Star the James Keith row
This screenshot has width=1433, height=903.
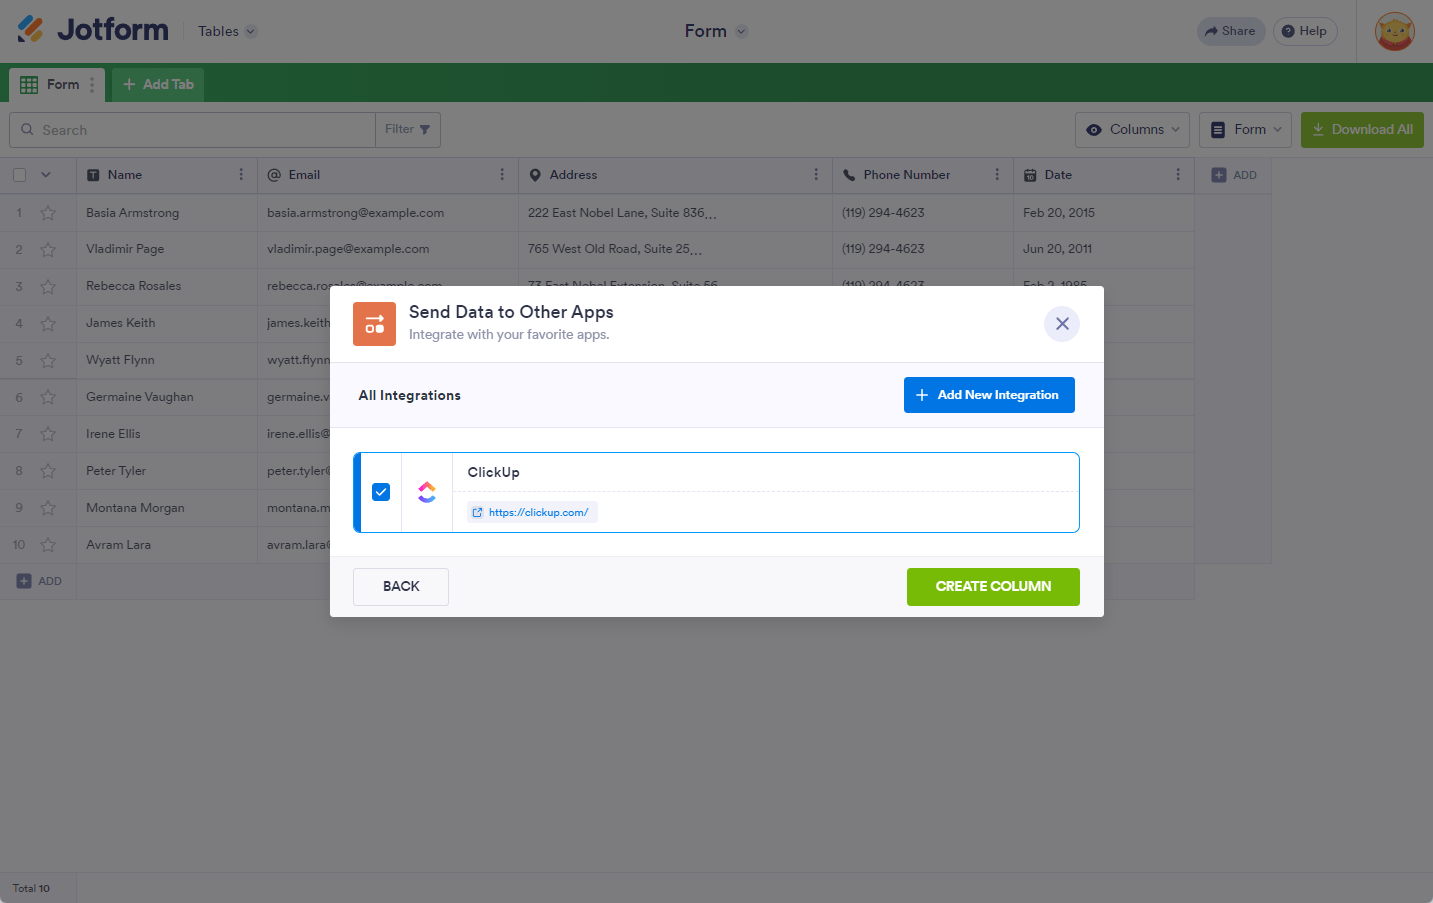click(x=48, y=324)
